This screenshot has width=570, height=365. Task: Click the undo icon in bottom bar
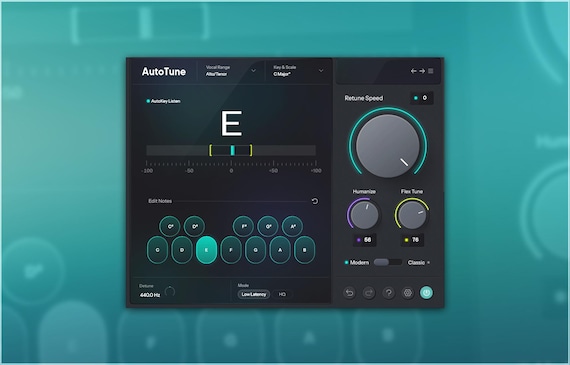point(349,293)
